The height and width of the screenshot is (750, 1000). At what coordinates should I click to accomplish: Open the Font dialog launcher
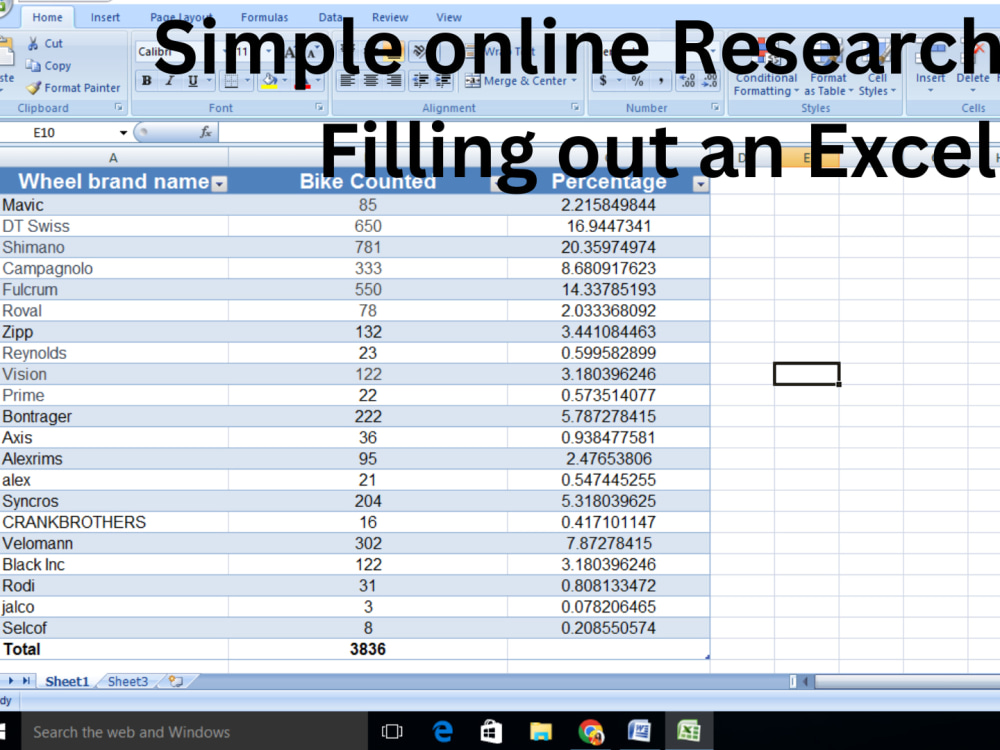click(x=319, y=107)
